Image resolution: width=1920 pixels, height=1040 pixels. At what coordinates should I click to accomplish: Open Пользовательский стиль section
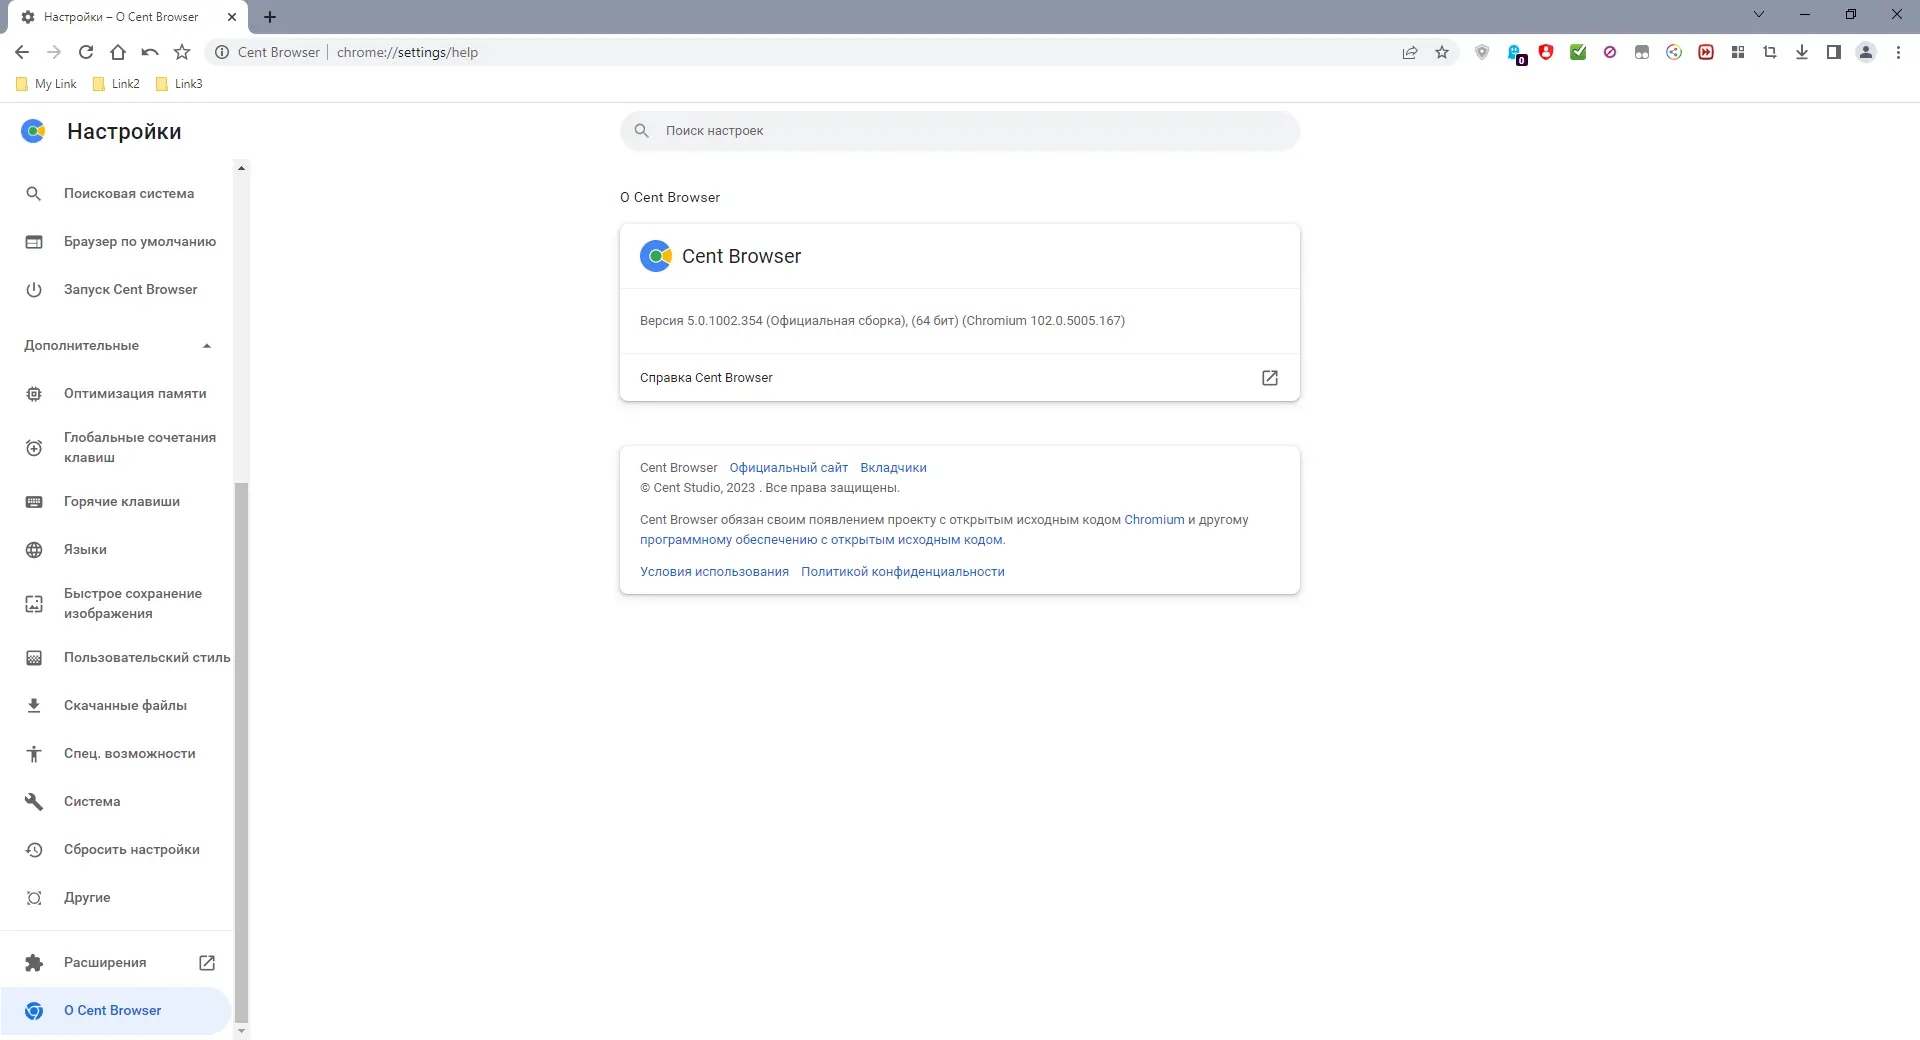tap(116, 658)
